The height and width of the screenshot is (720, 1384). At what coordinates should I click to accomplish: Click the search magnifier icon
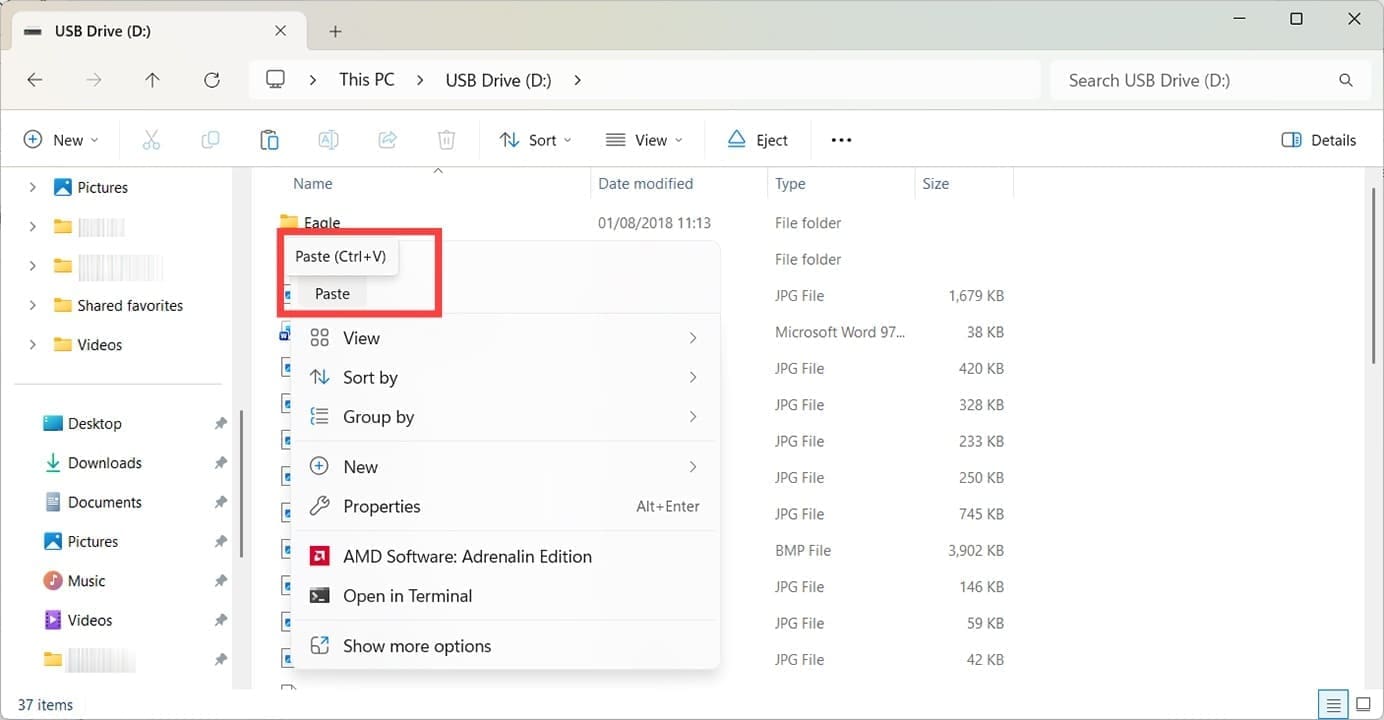pos(1346,80)
